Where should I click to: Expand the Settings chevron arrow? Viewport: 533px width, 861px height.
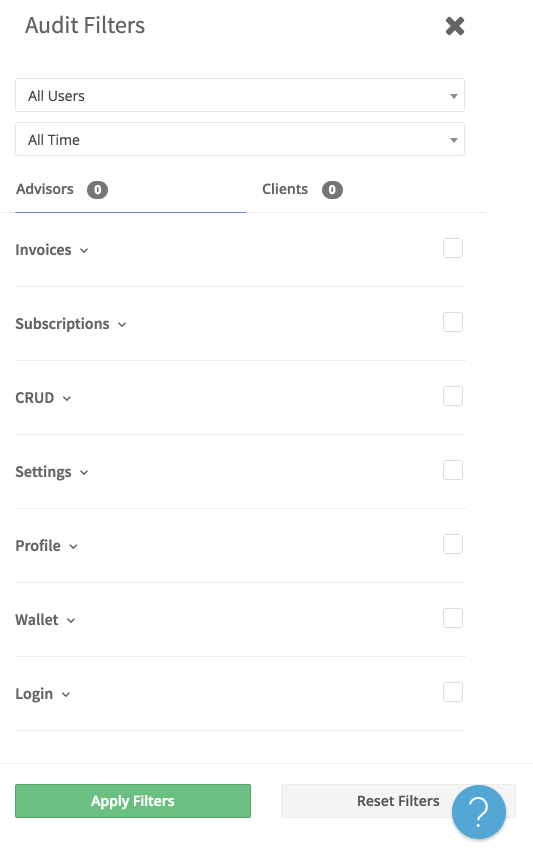tap(84, 472)
